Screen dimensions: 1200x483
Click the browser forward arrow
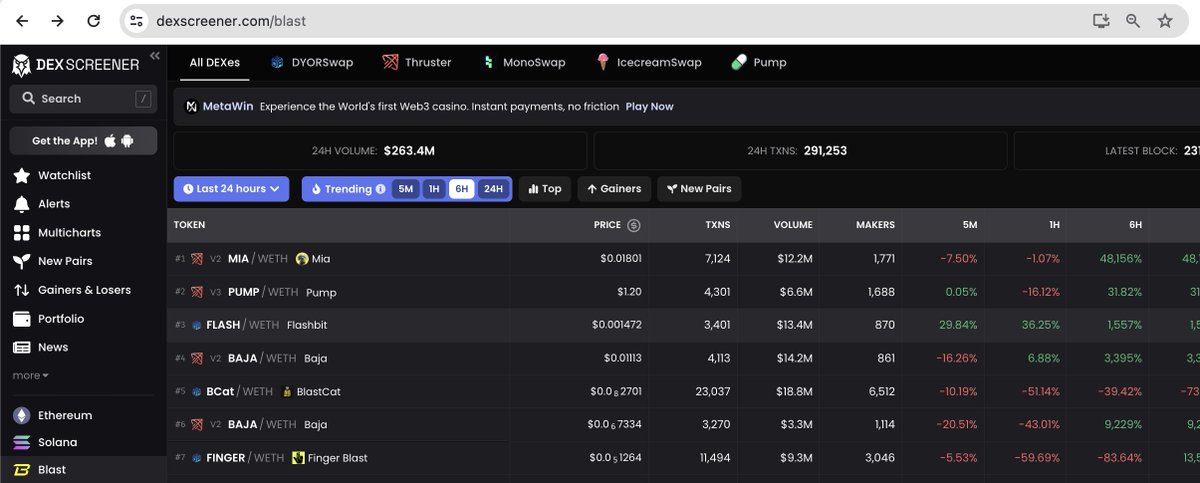[57, 20]
